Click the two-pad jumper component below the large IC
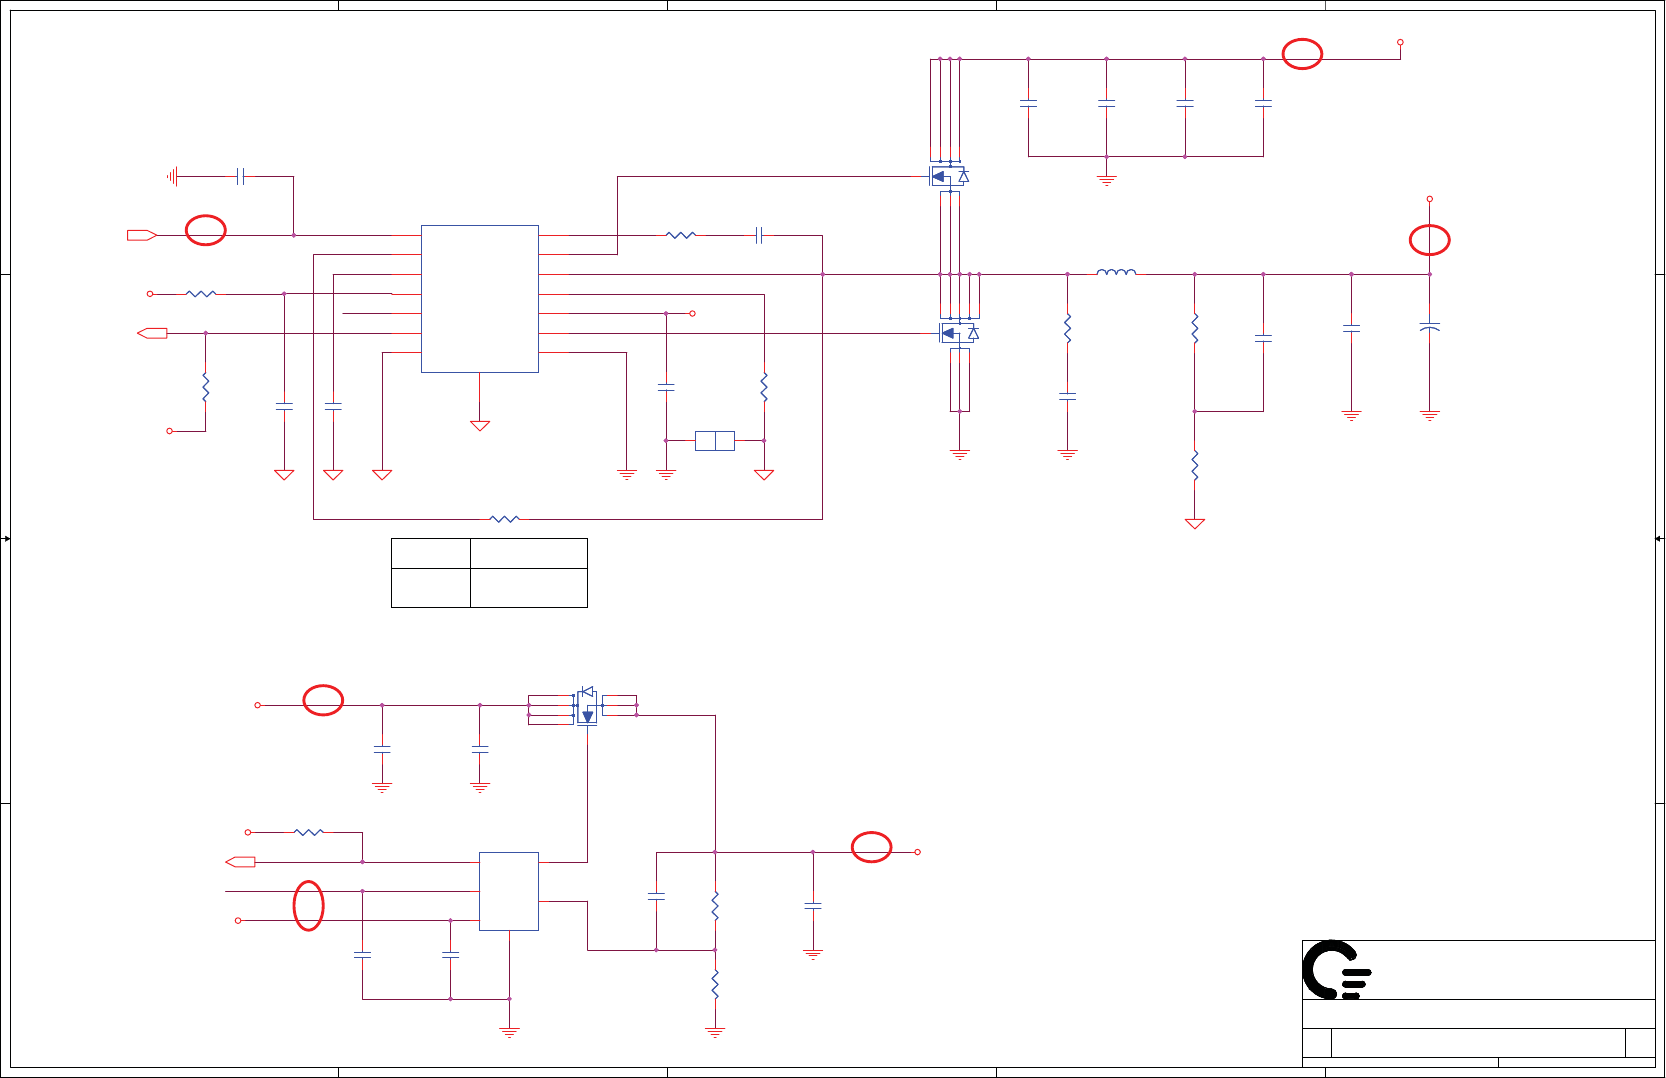Viewport: 1666px width, 1078px height. click(x=715, y=440)
